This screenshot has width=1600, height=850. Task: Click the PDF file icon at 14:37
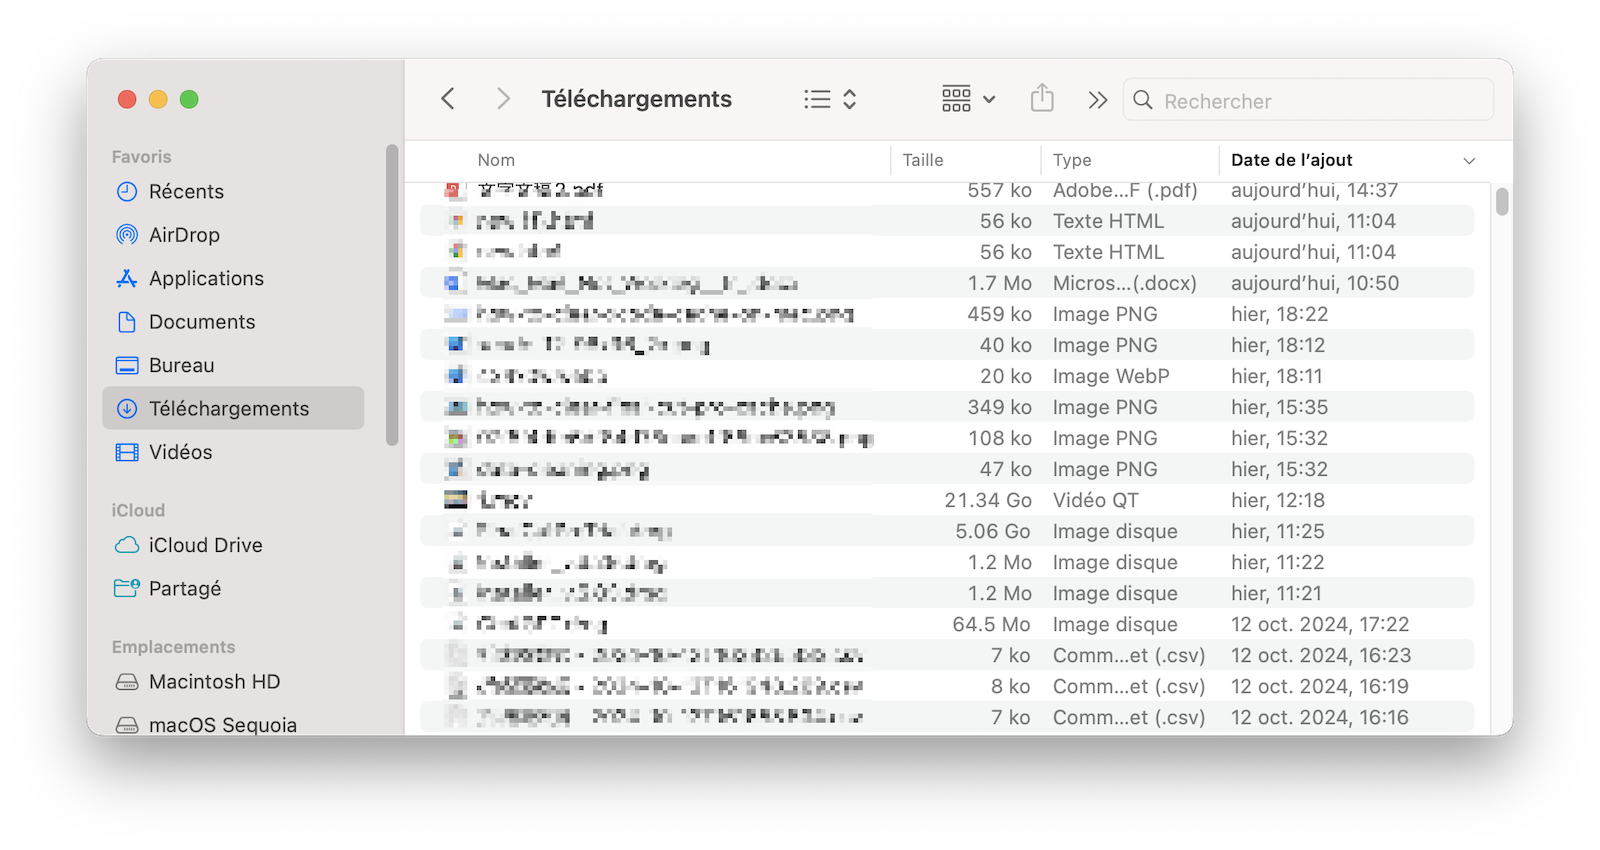455,190
